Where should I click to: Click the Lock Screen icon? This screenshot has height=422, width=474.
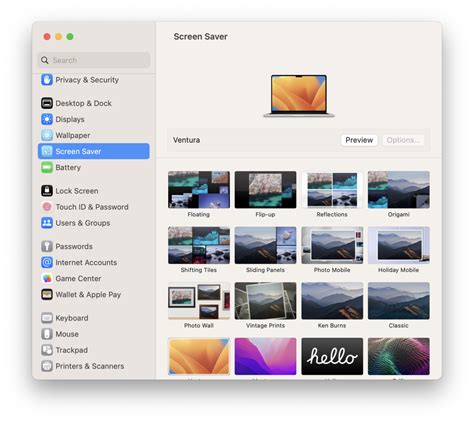pos(47,191)
